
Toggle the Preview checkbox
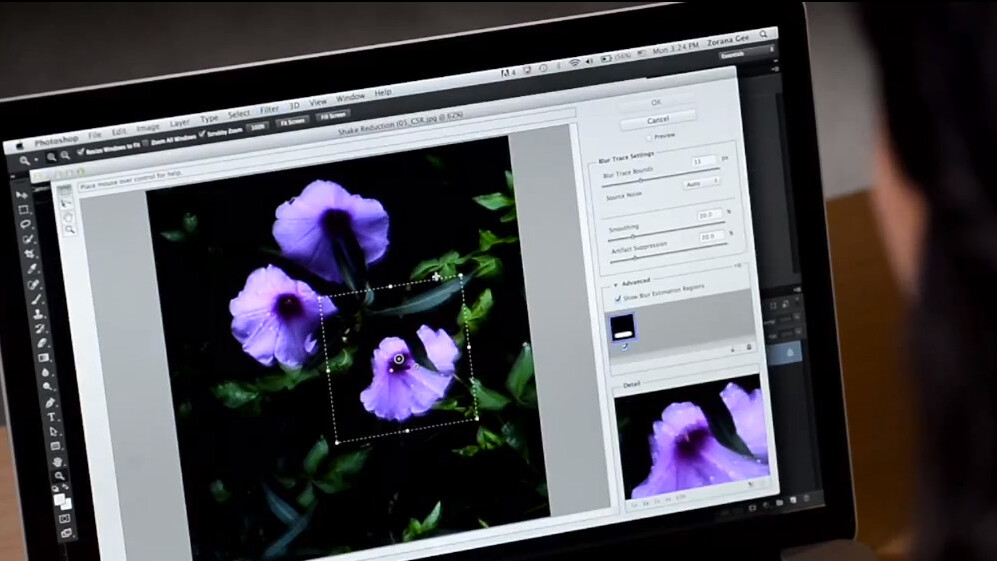(648, 136)
